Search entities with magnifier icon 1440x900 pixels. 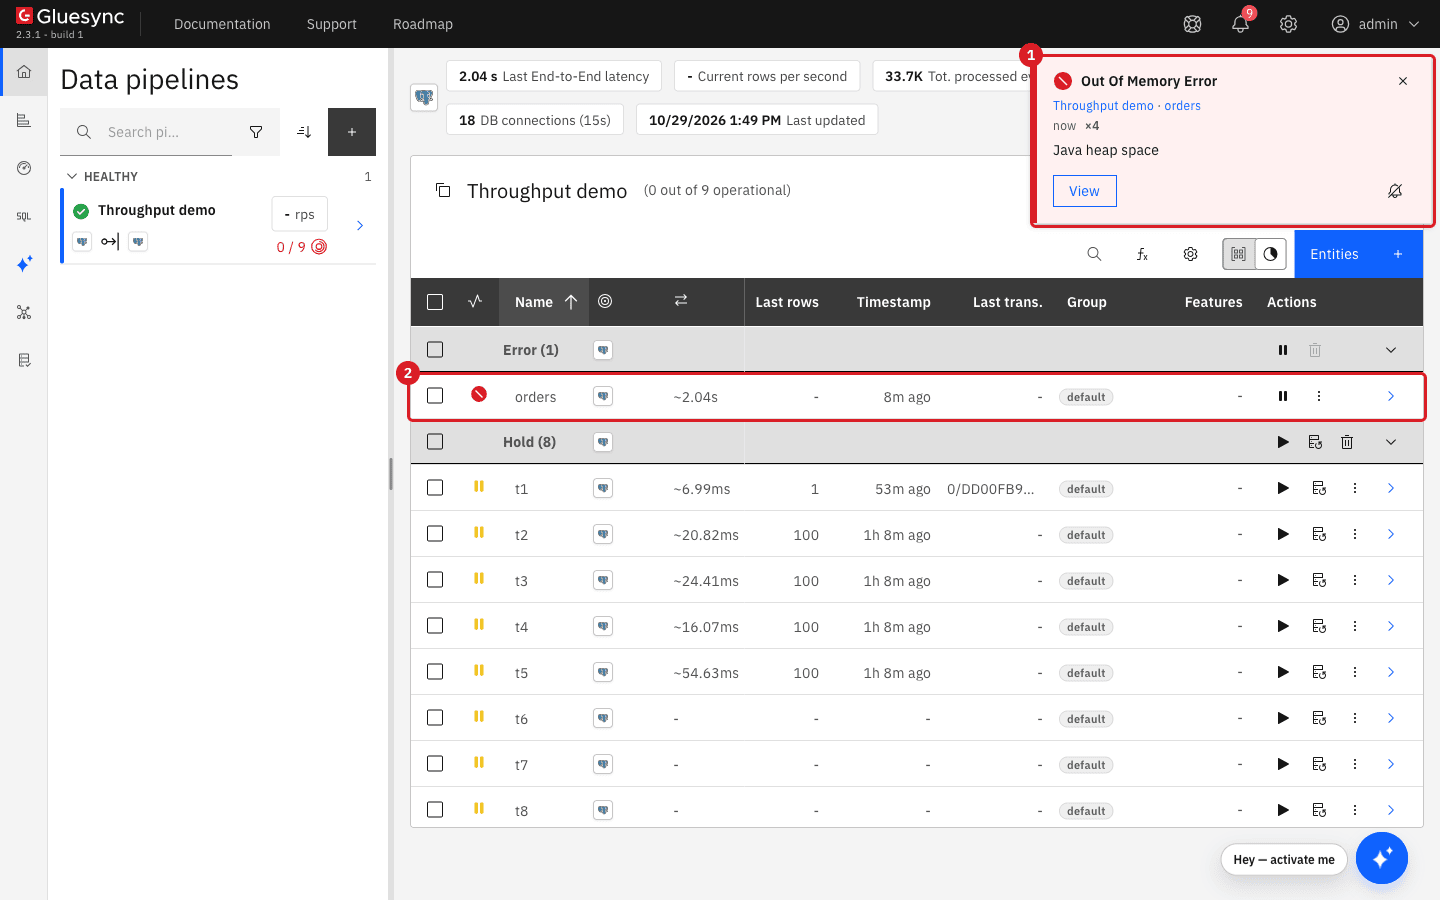(x=1094, y=254)
